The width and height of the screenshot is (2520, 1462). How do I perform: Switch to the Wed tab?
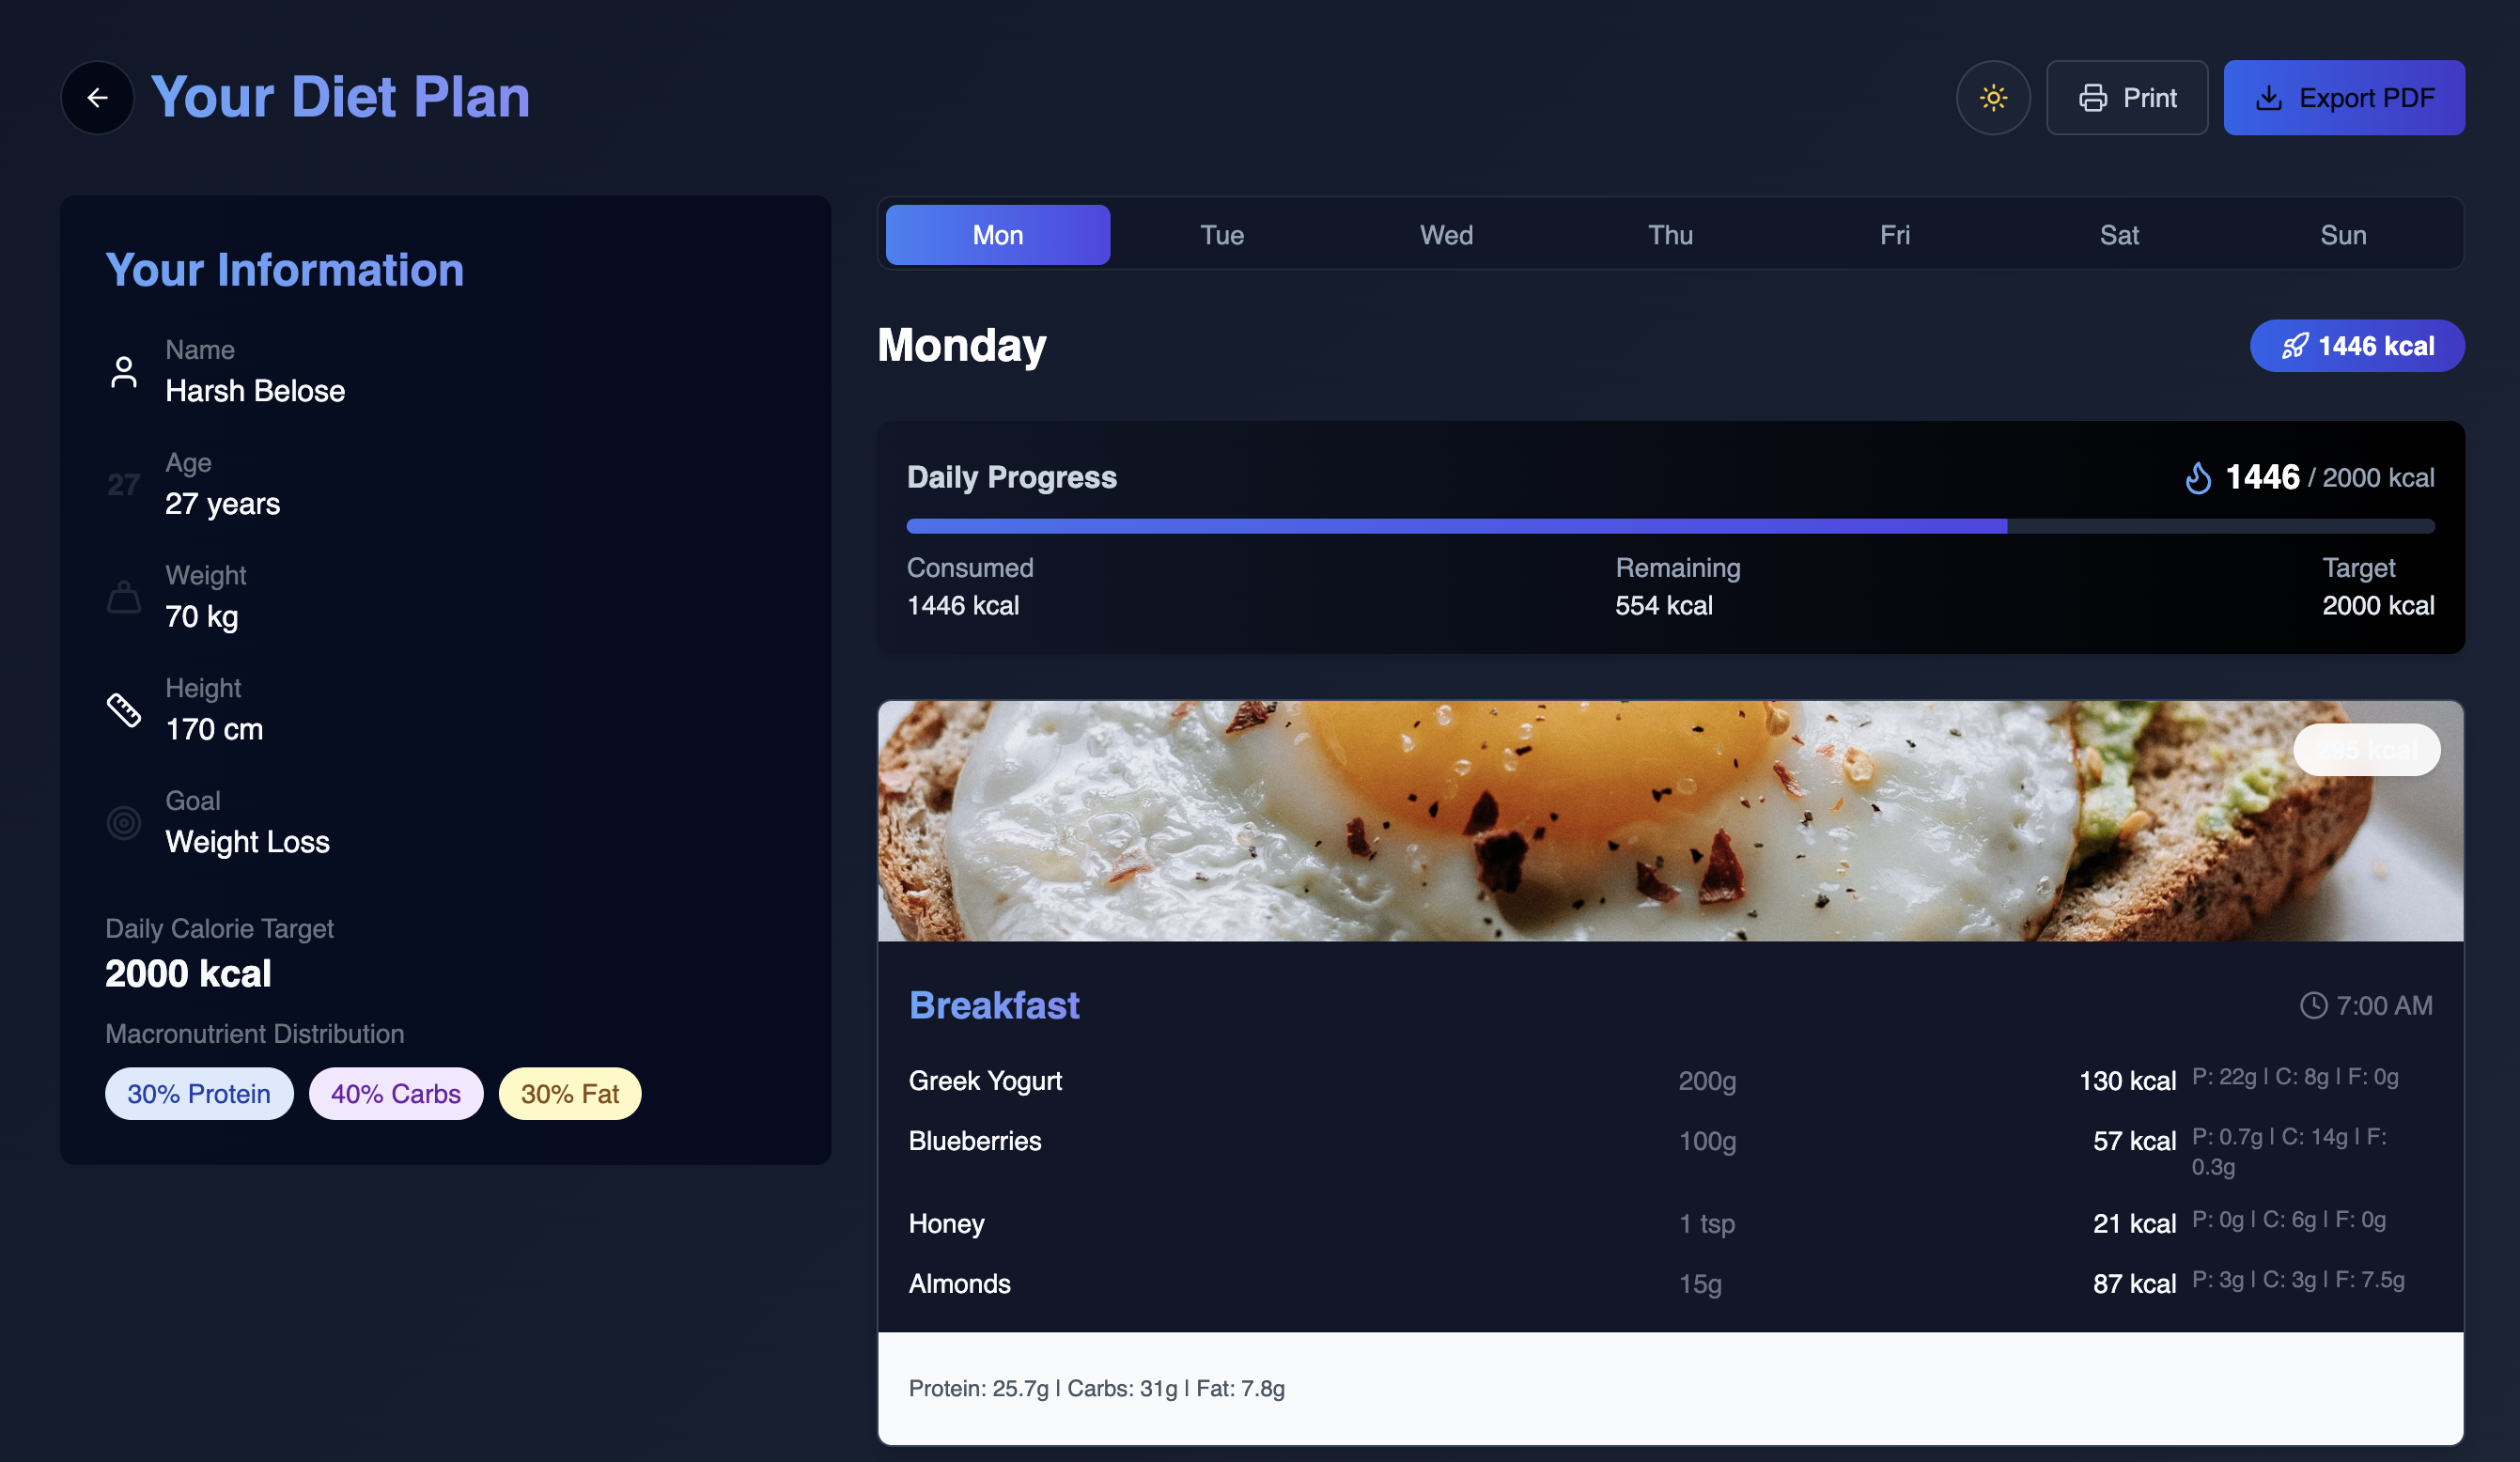(x=1445, y=235)
